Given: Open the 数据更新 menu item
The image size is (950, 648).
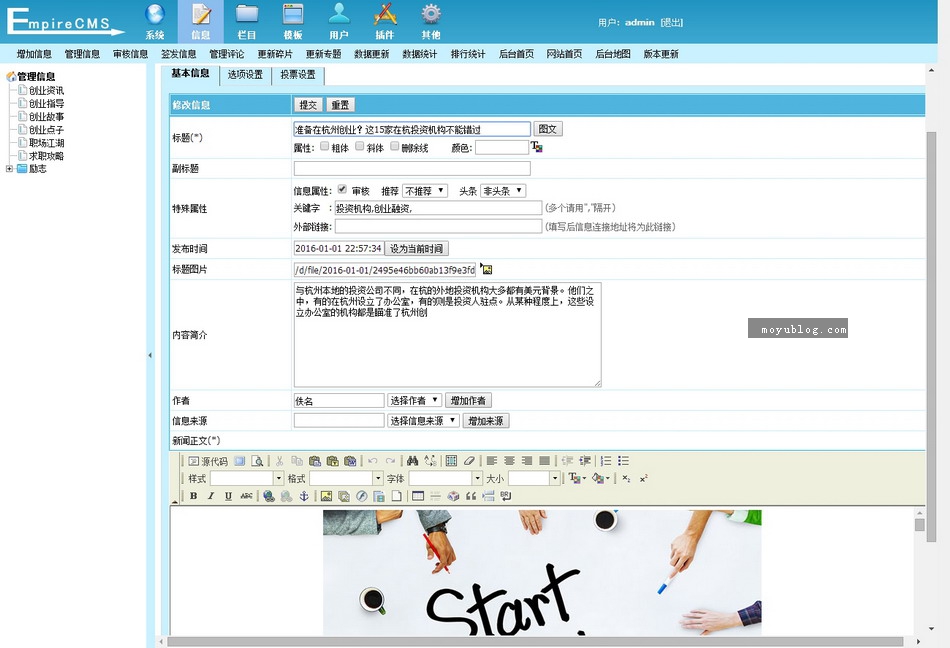Looking at the screenshot, I should click(x=371, y=54).
